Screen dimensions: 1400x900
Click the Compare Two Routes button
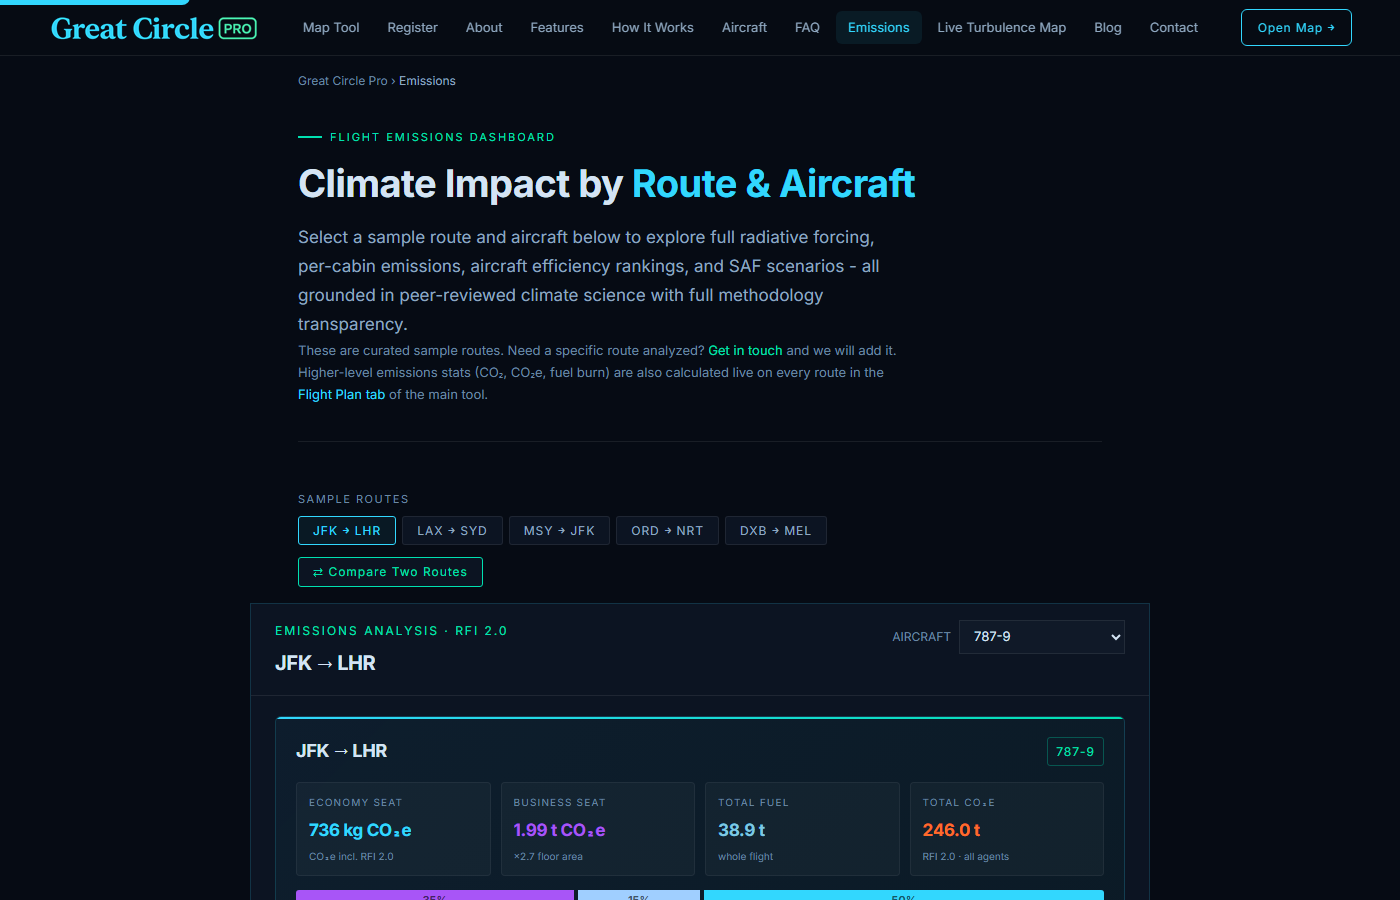coord(390,572)
